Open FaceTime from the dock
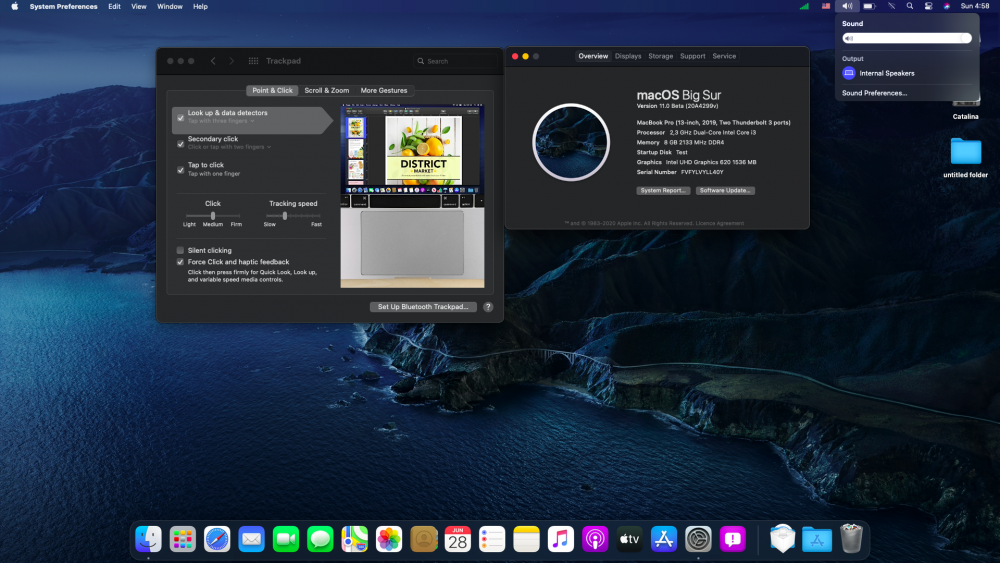This screenshot has height=563, width=1000. pos(286,539)
